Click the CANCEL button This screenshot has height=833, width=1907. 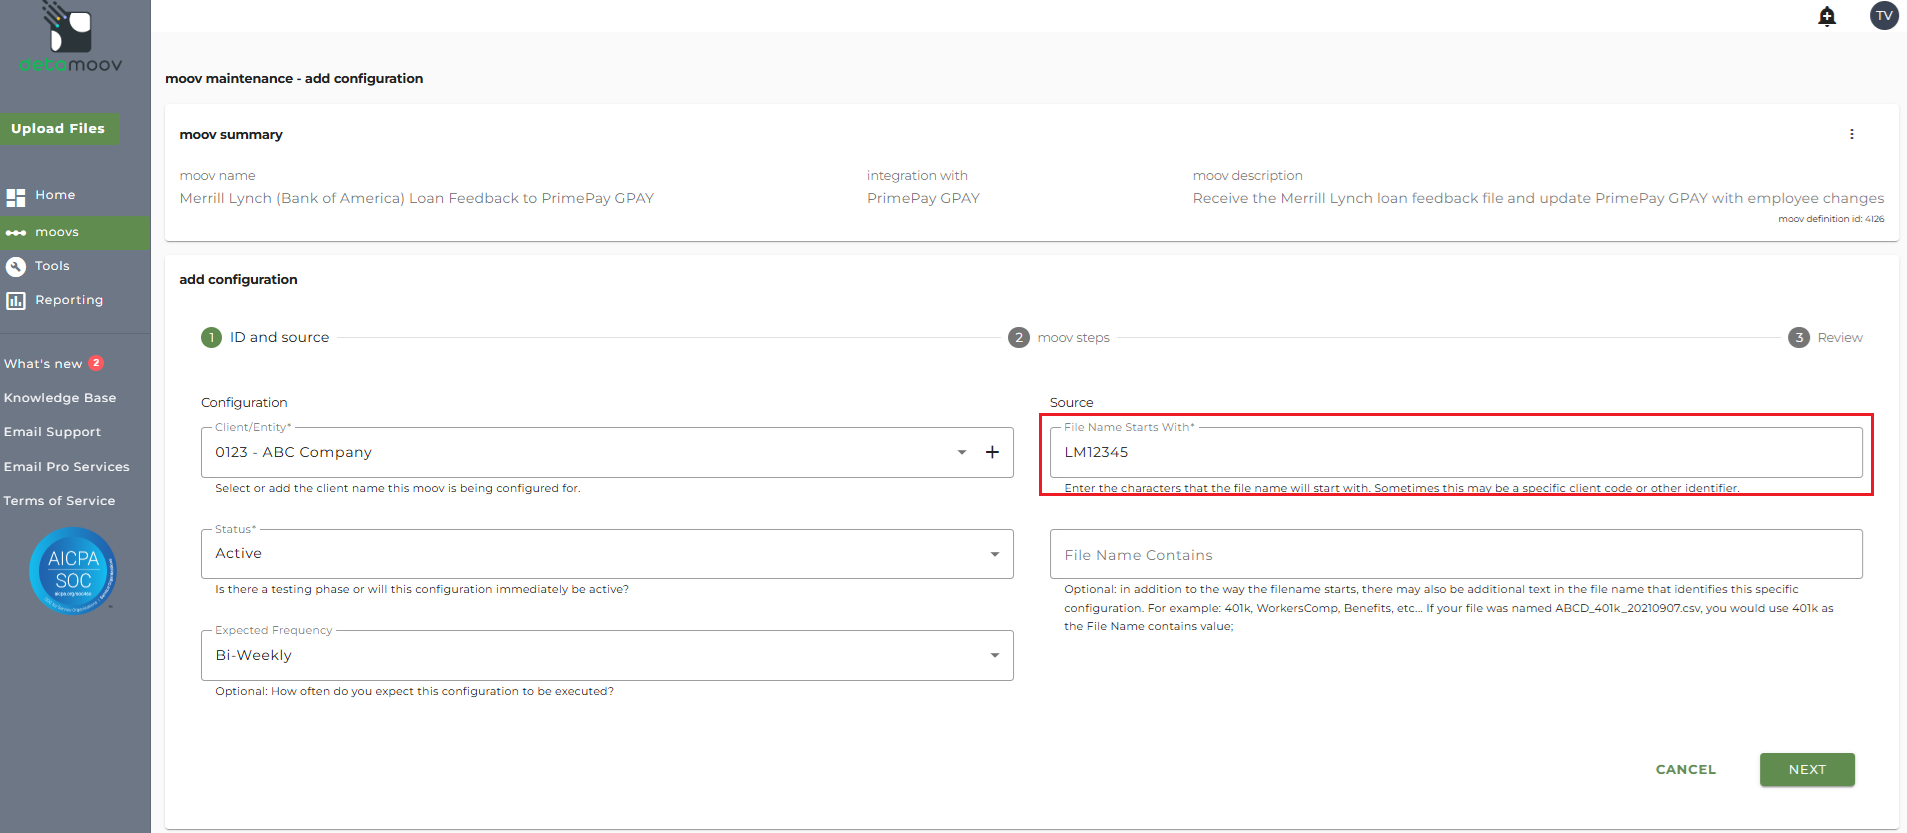click(x=1685, y=770)
